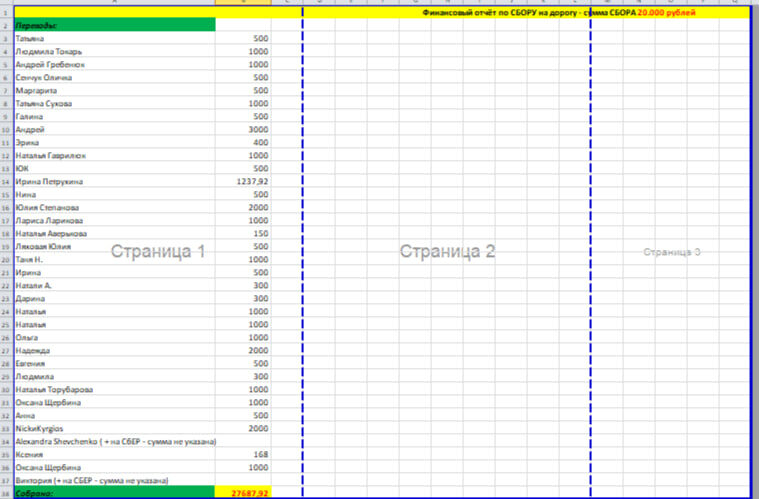759x499 pixels.
Task: Select the cell 'Лариса Ларикова'
Action: pyautogui.click(x=115, y=221)
